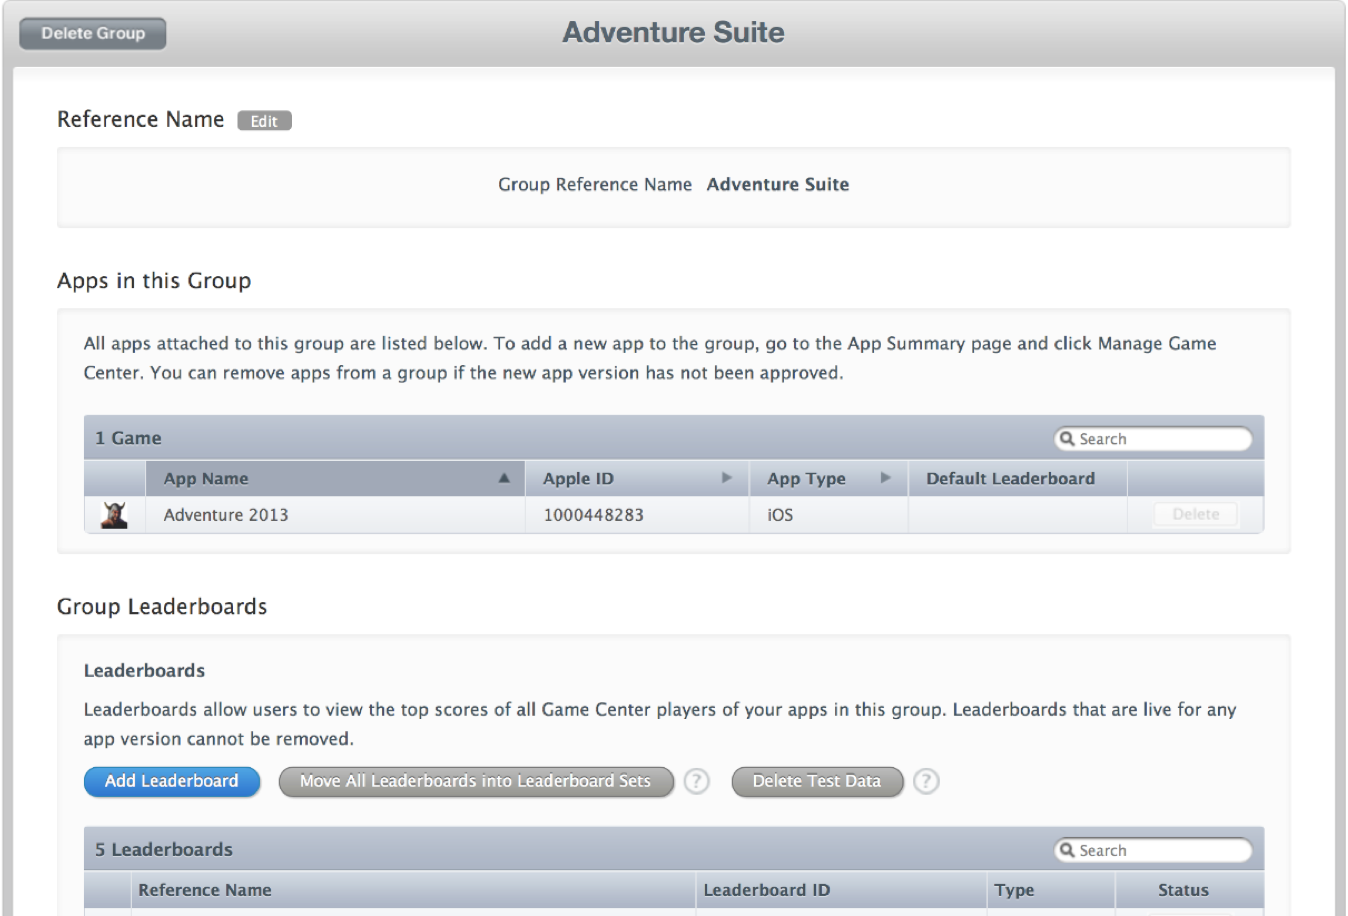Image resolution: width=1348 pixels, height=916 pixels.
Task: Click the faded Delete button in Adventure 2013 row
Action: point(1195,514)
